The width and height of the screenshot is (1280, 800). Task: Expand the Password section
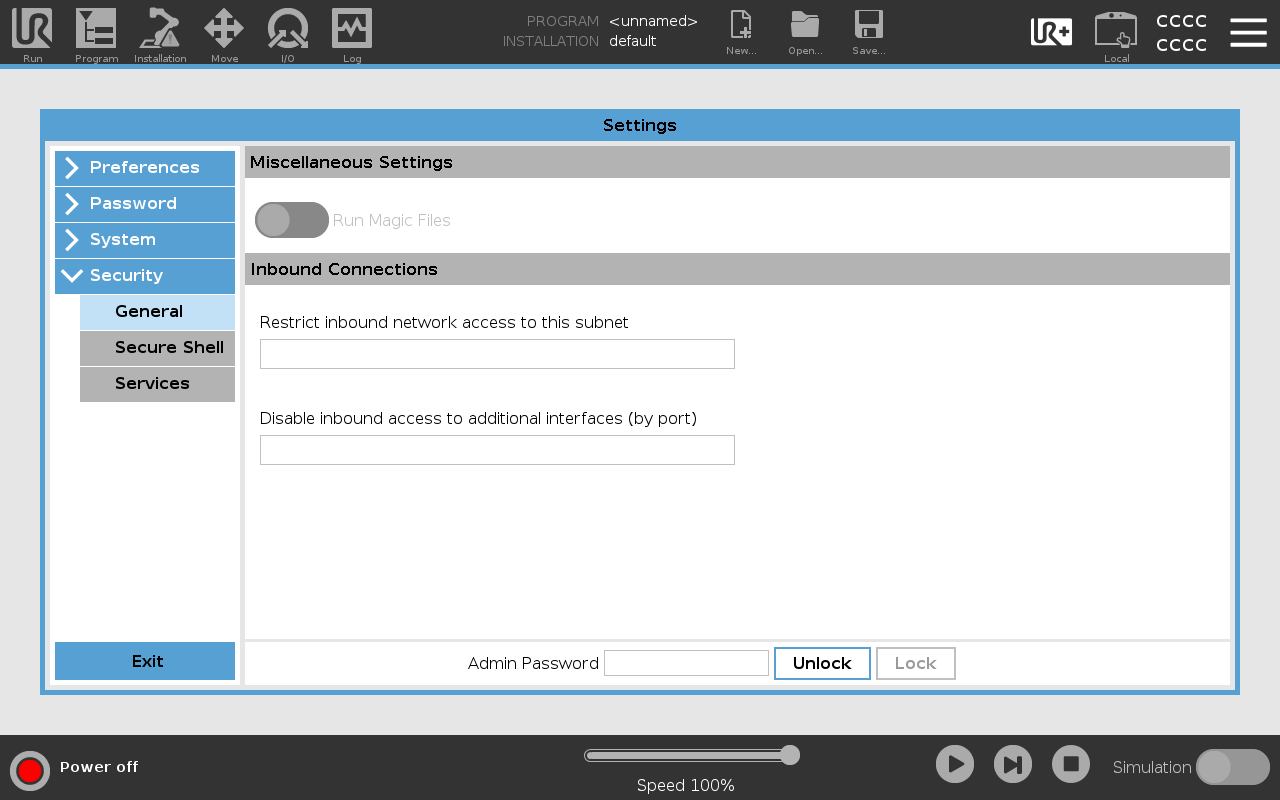(145, 204)
